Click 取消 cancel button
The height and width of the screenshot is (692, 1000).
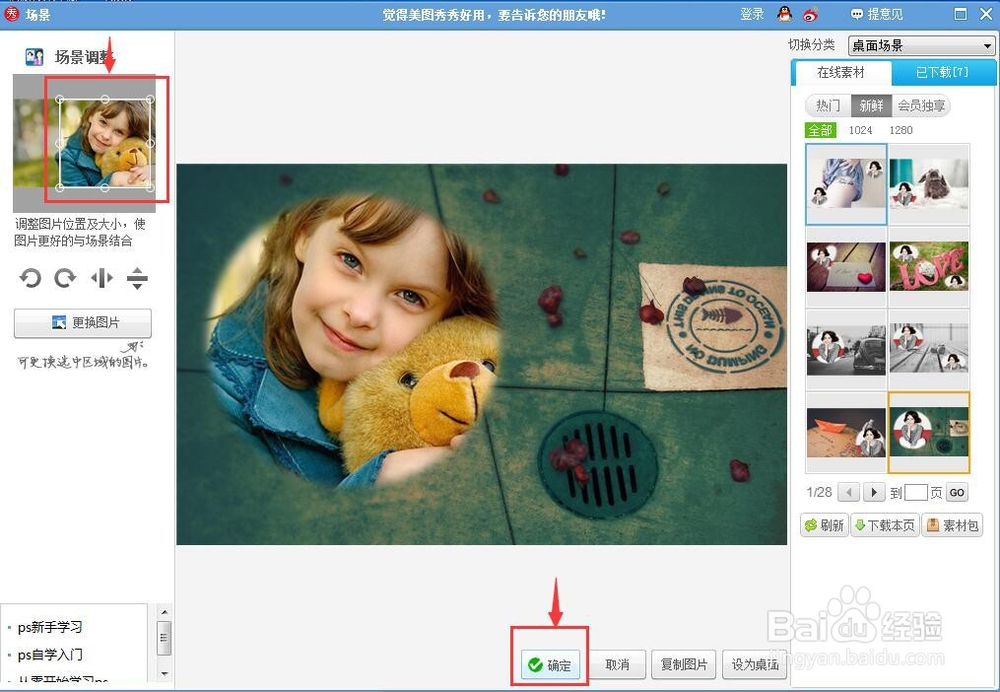617,665
